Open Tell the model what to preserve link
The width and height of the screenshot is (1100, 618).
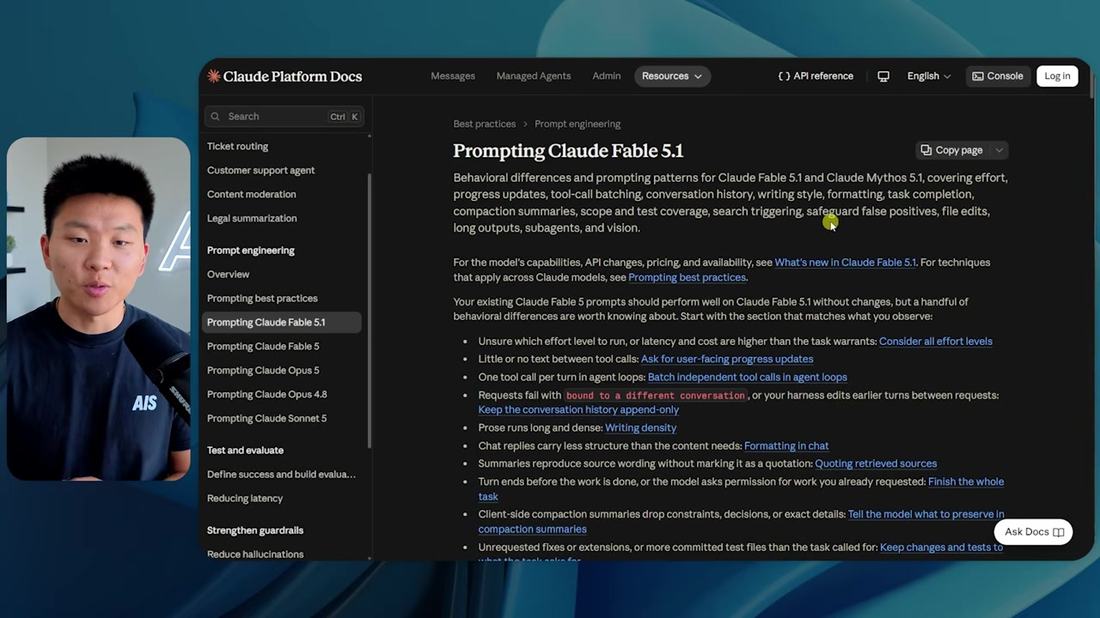pos(925,514)
